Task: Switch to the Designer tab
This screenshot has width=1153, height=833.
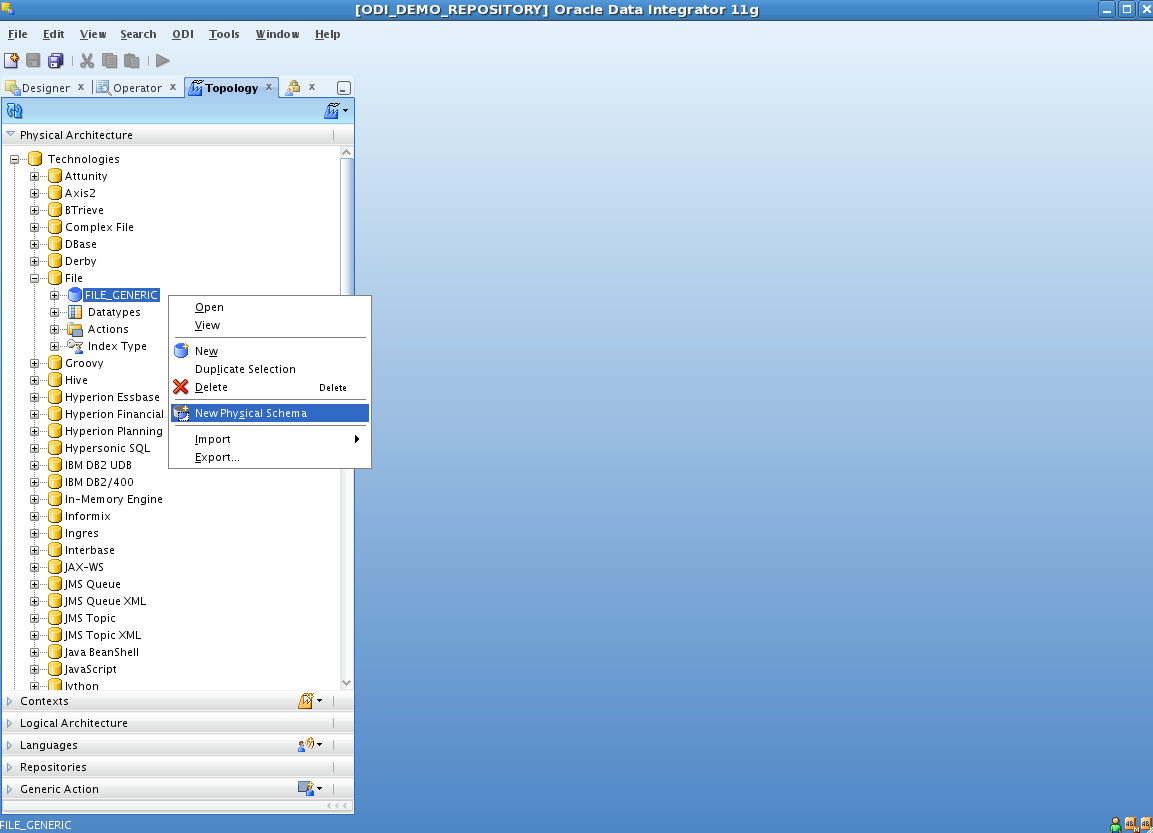Action: (46, 87)
